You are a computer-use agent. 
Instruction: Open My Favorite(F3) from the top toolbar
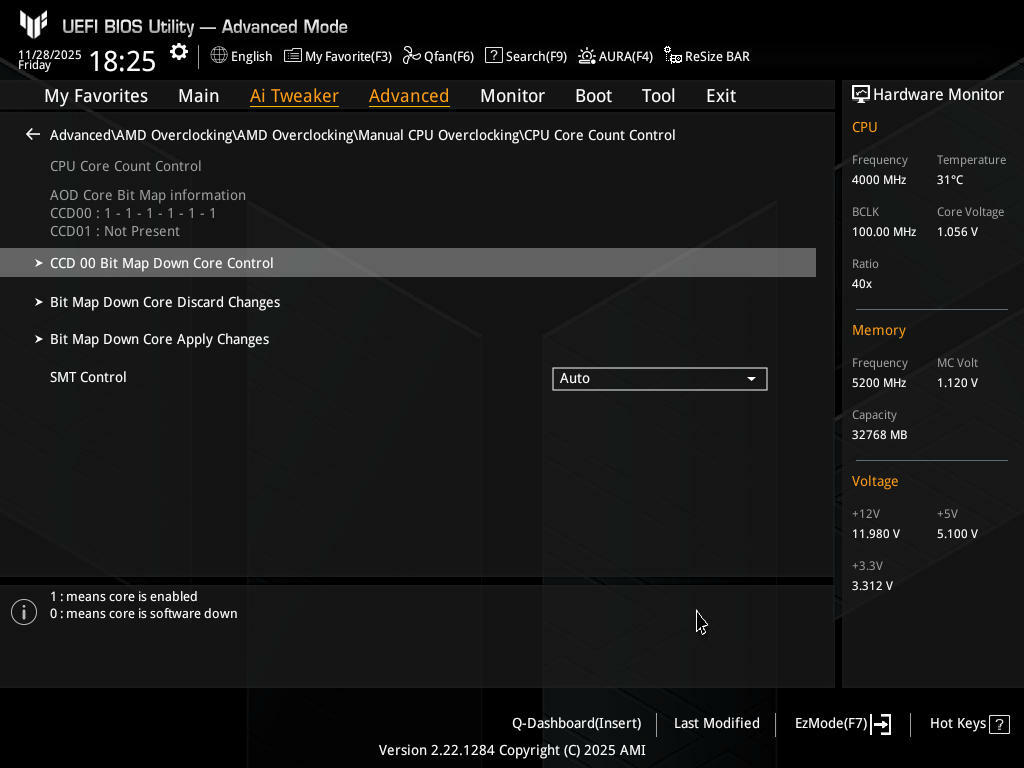(x=338, y=56)
